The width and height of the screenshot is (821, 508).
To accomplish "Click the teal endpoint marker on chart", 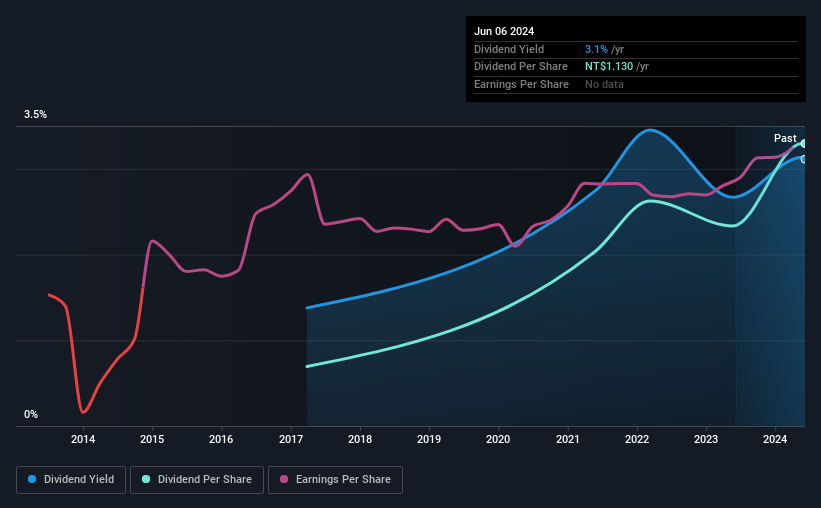I will click(804, 143).
